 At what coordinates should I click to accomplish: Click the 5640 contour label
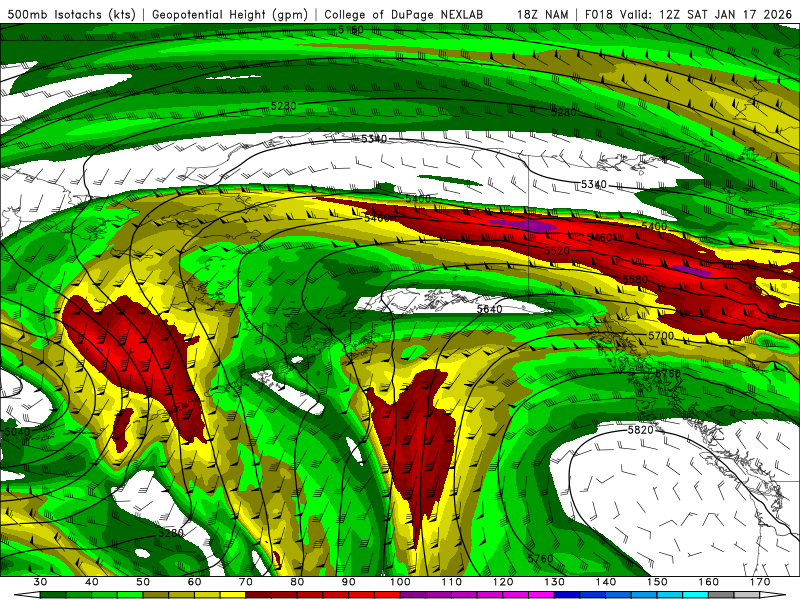pos(489,309)
